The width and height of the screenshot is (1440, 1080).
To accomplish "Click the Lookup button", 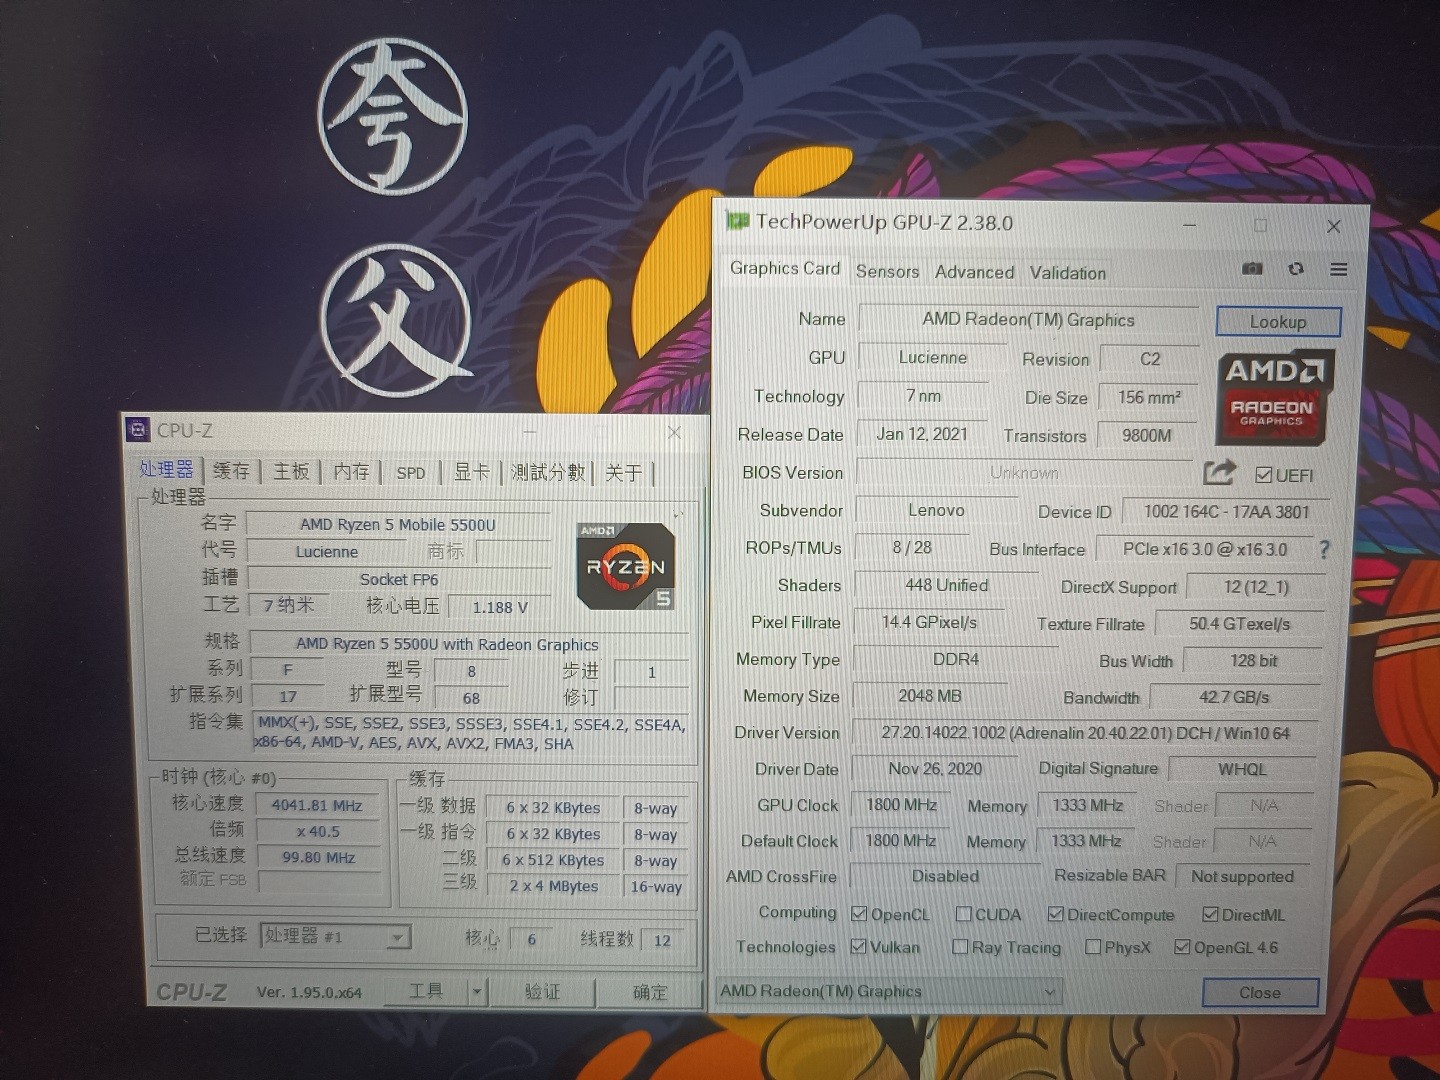I will (1278, 322).
